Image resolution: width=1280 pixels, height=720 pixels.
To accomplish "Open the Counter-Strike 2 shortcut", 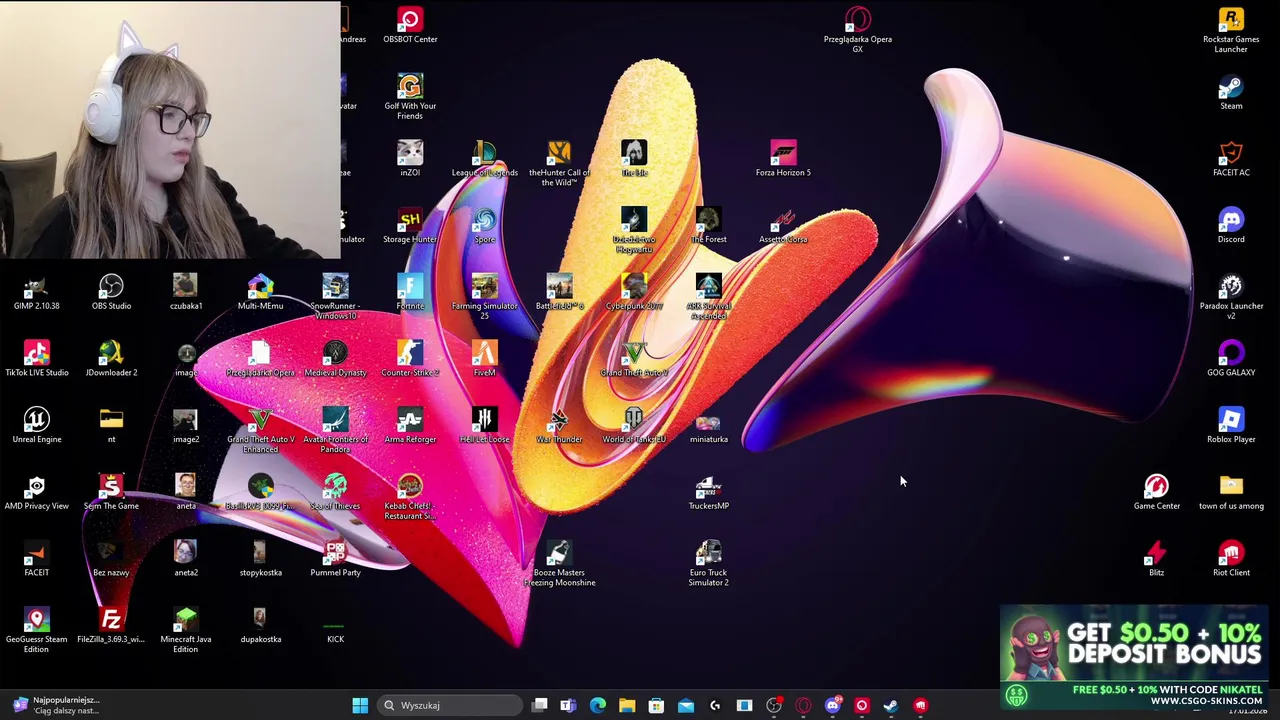I will 410,359.
